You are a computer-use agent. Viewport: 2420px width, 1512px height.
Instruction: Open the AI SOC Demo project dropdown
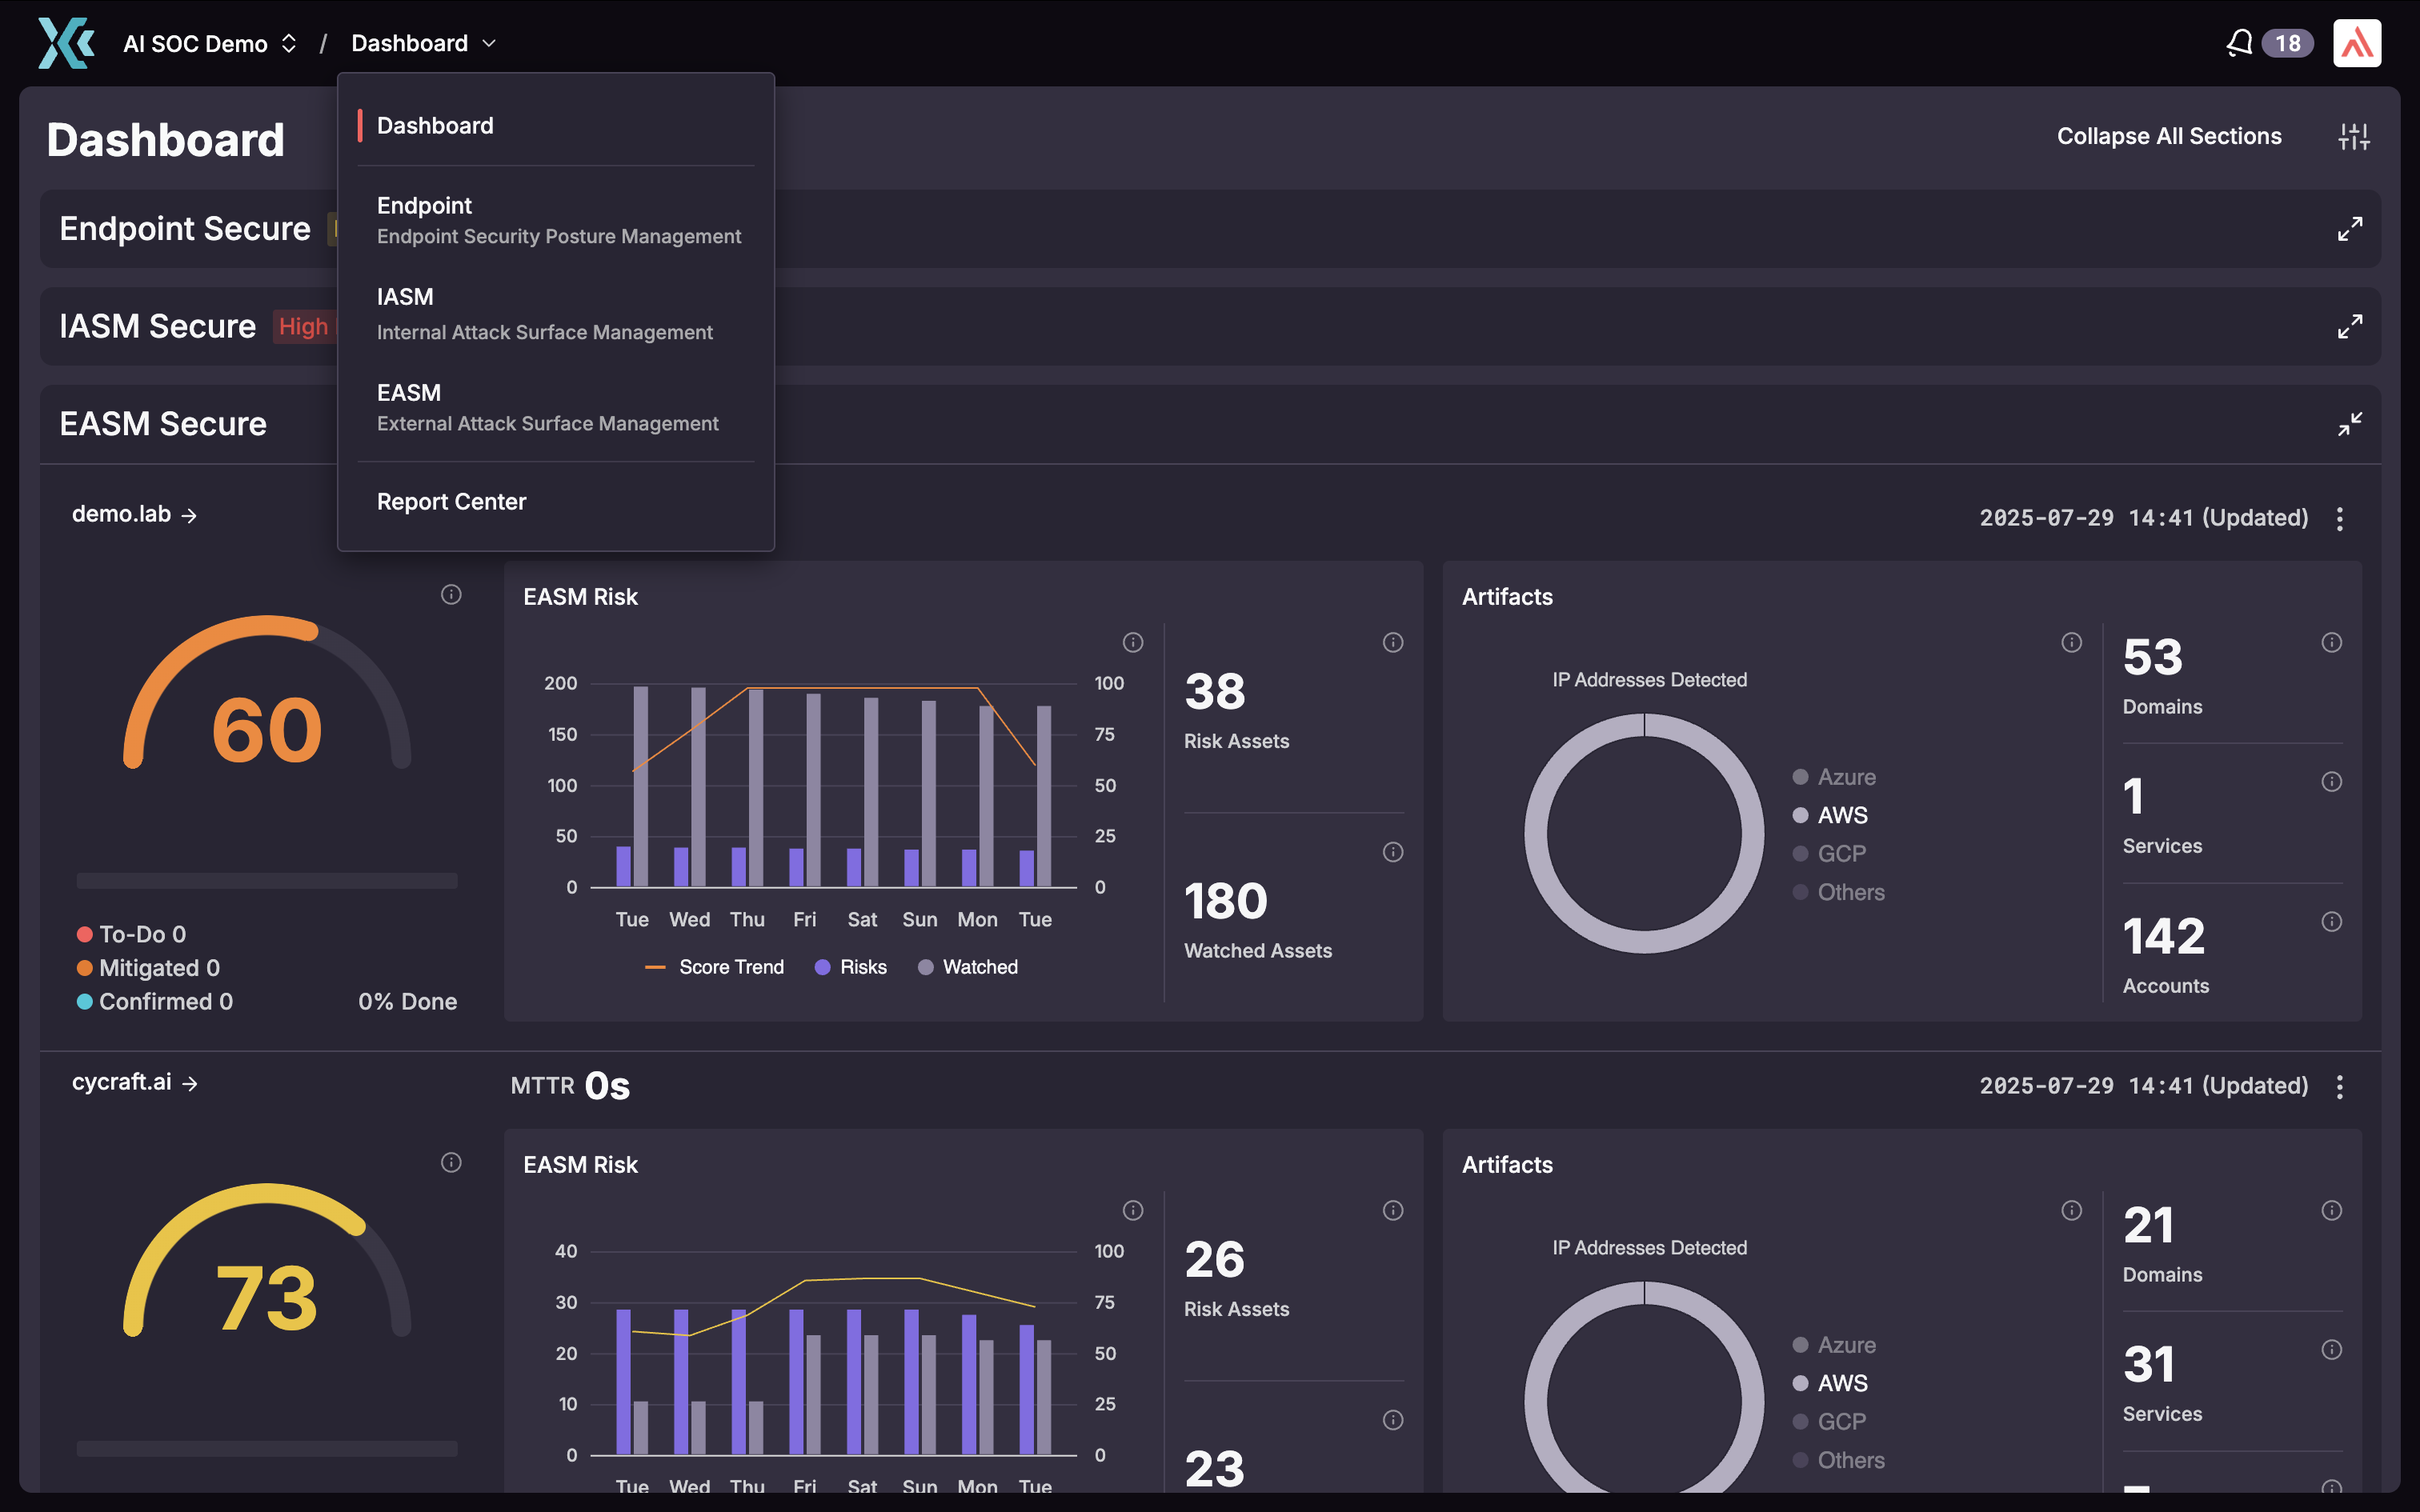point(288,43)
